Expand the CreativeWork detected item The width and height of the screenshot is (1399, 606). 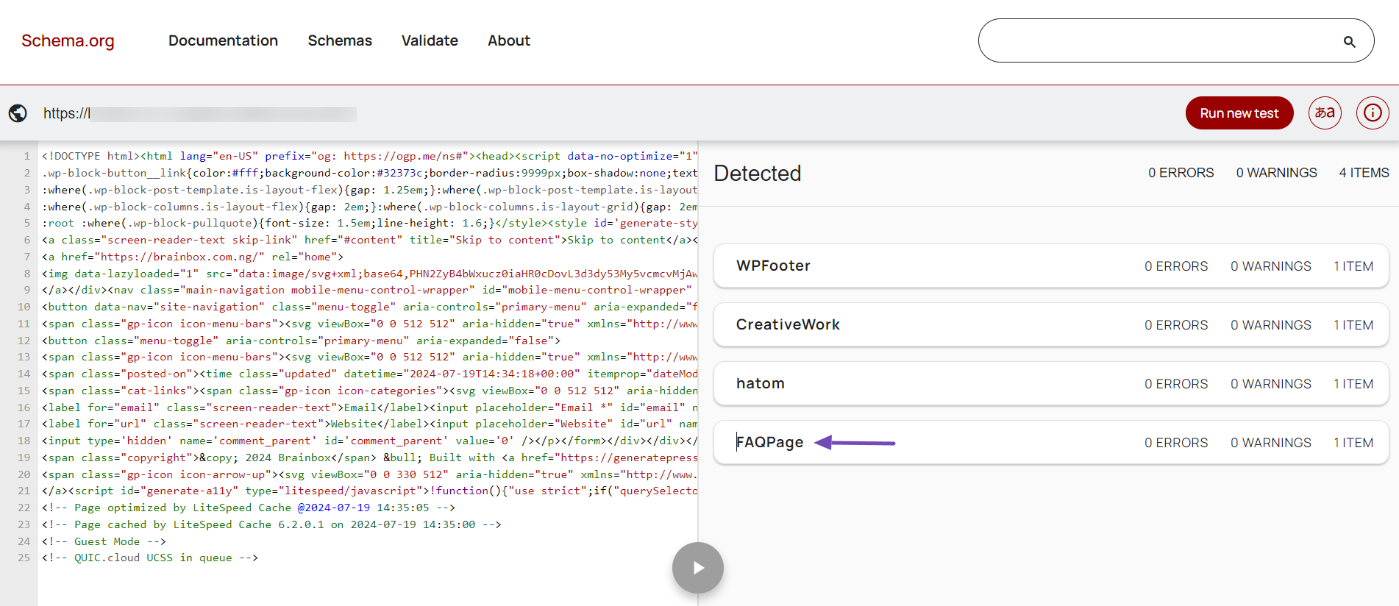click(x=1051, y=325)
